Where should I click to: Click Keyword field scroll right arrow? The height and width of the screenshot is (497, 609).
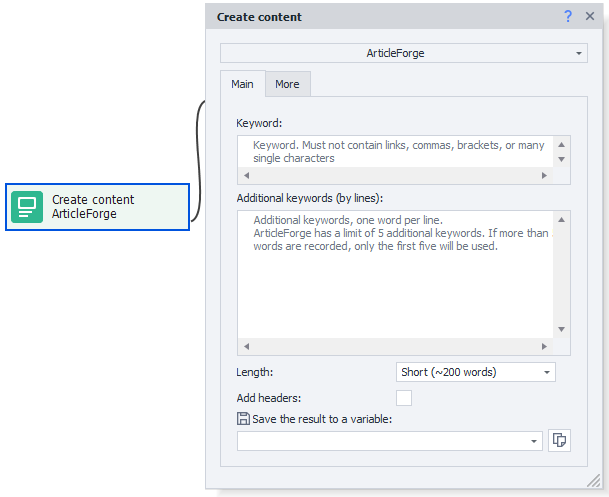(x=545, y=175)
